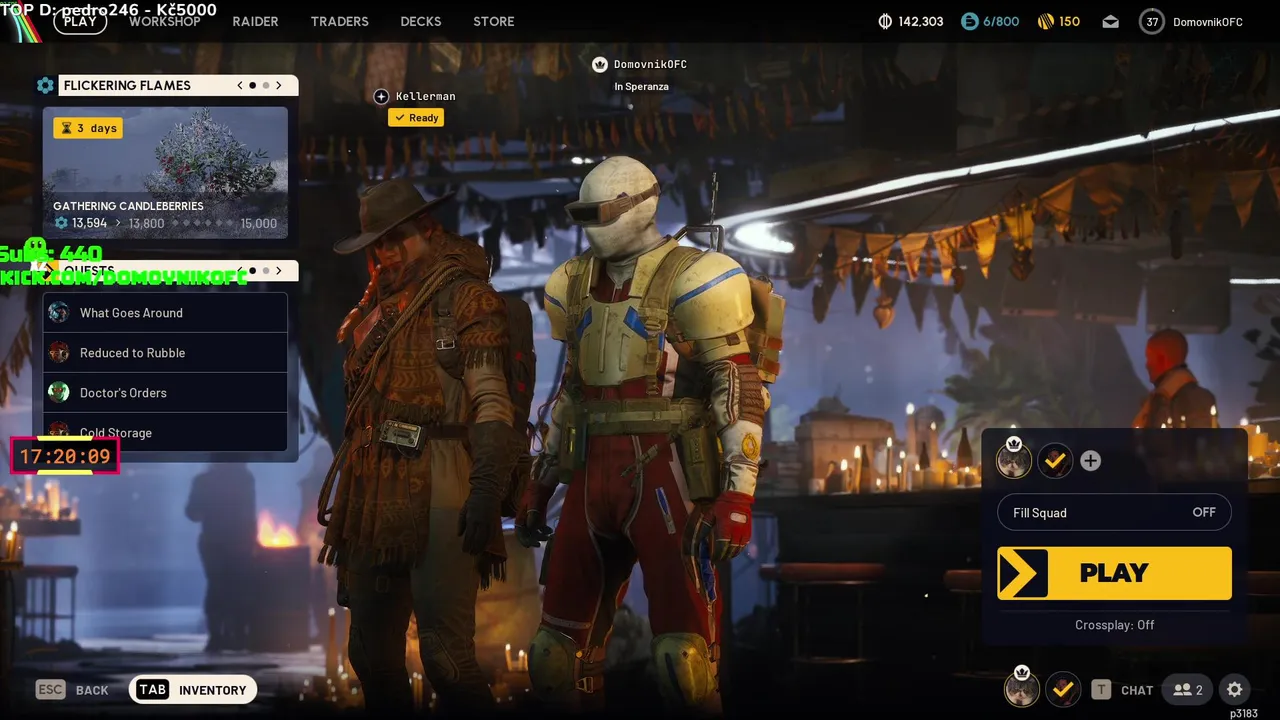The width and height of the screenshot is (1280, 720).
Task: Go to previous Flickering Flames page chevron
Action: coord(240,86)
